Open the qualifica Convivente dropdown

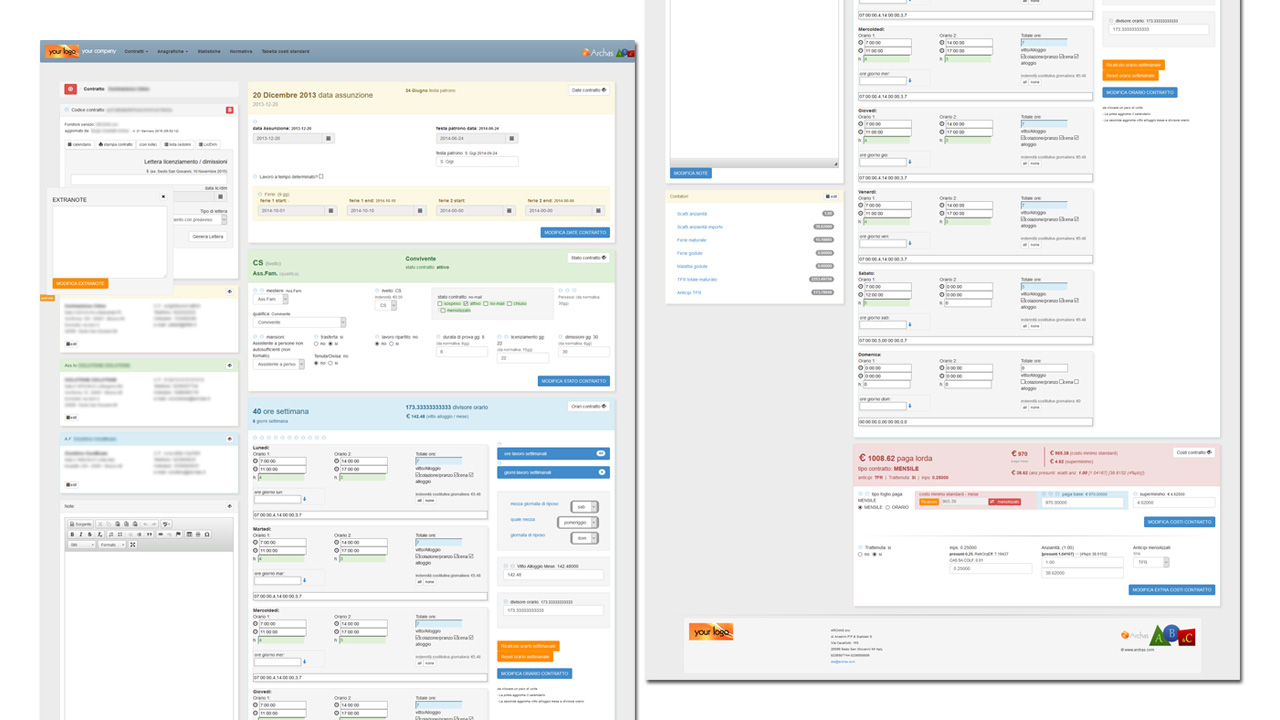300,323
